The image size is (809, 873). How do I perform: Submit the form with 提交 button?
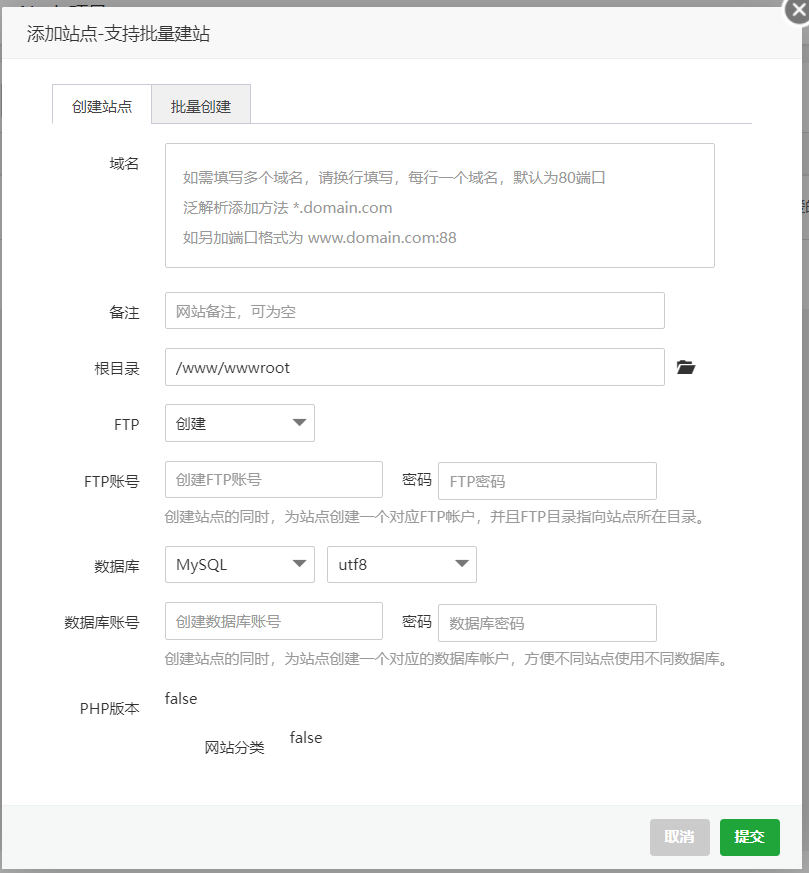(x=749, y=837)
